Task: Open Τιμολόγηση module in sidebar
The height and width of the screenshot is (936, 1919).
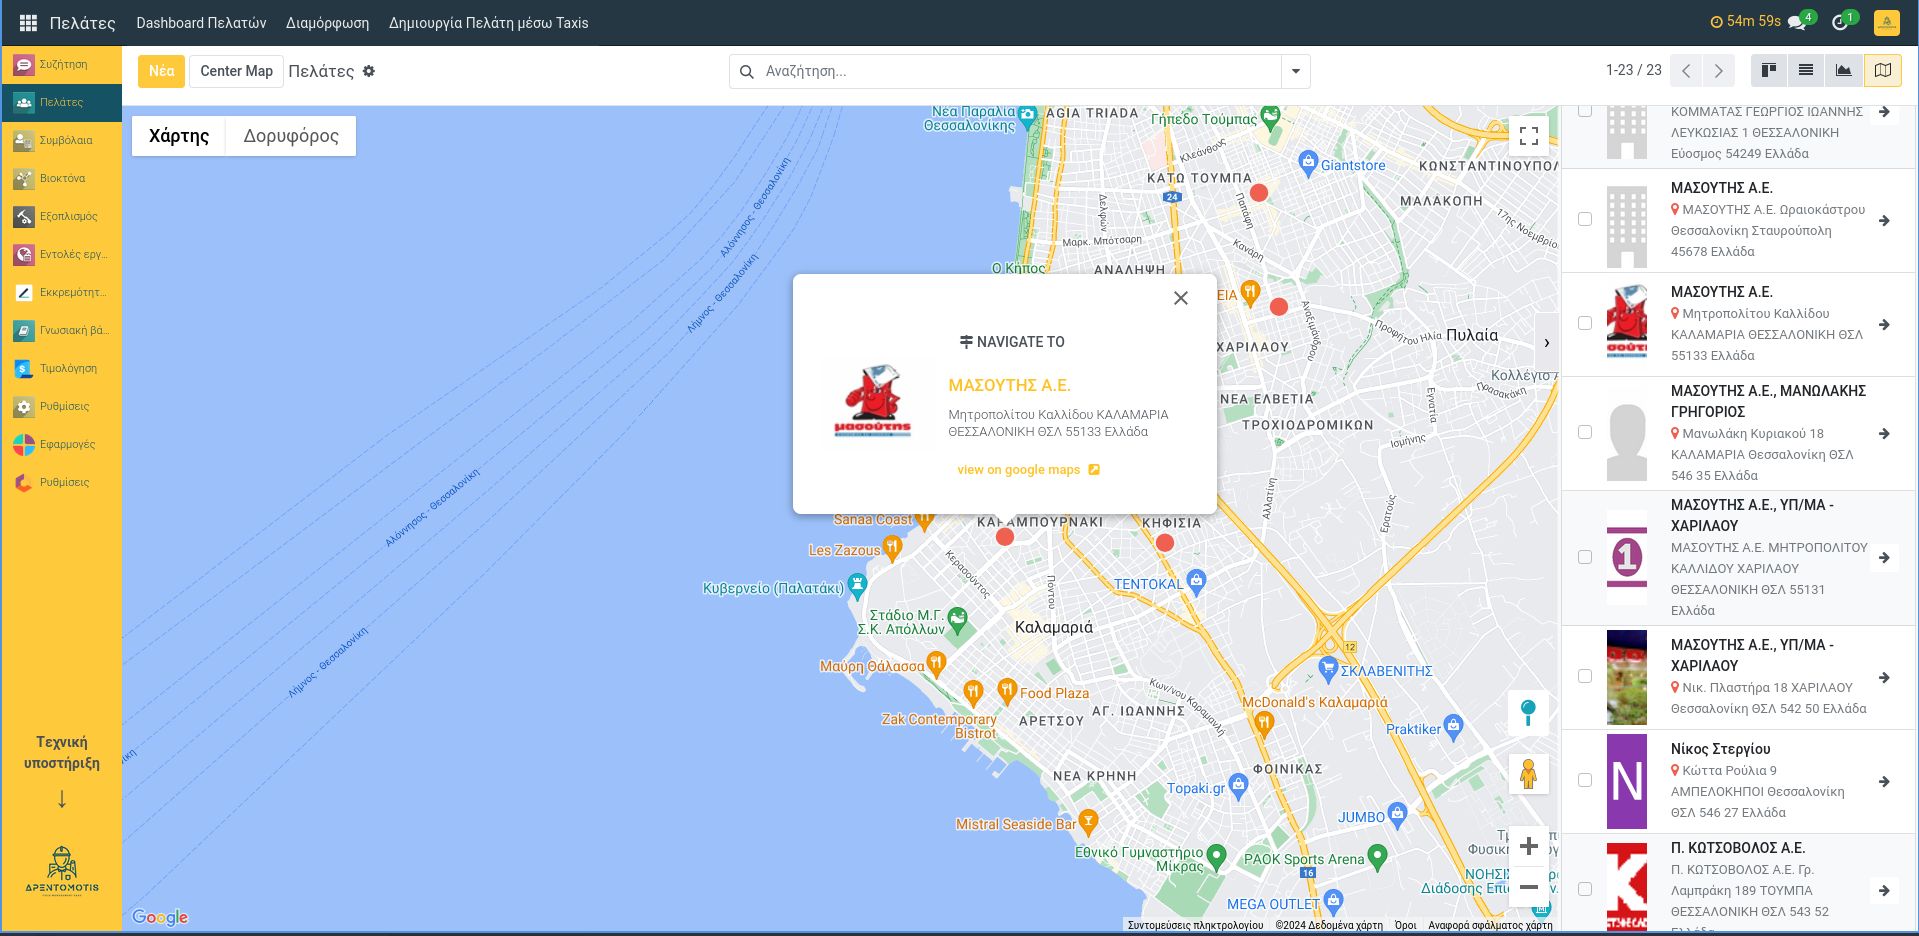Action: tap(62, 368)
